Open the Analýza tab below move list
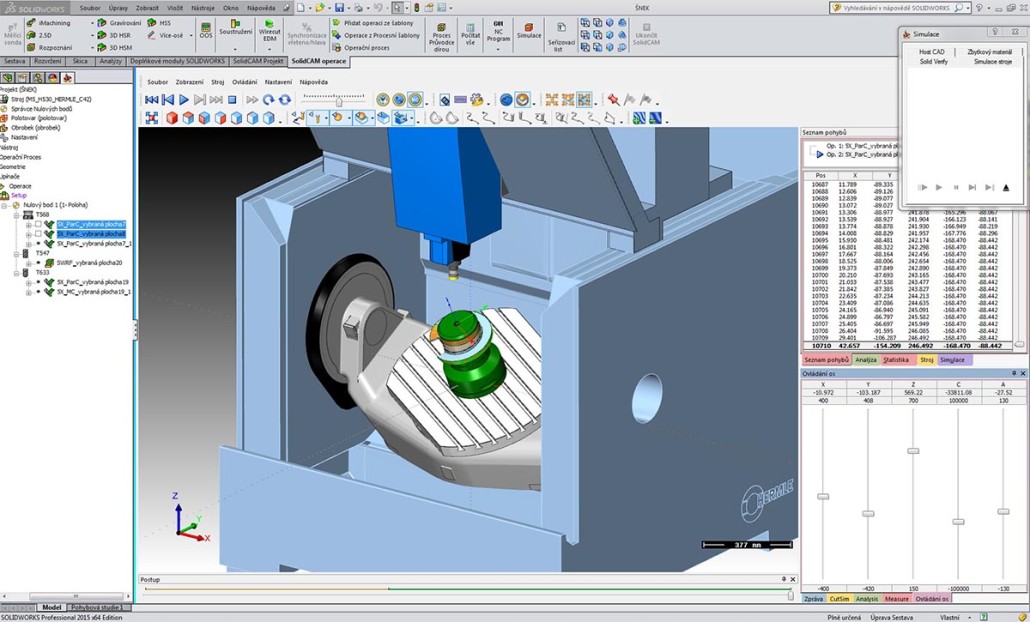1030x622 pixels. [x=866, y=360]
